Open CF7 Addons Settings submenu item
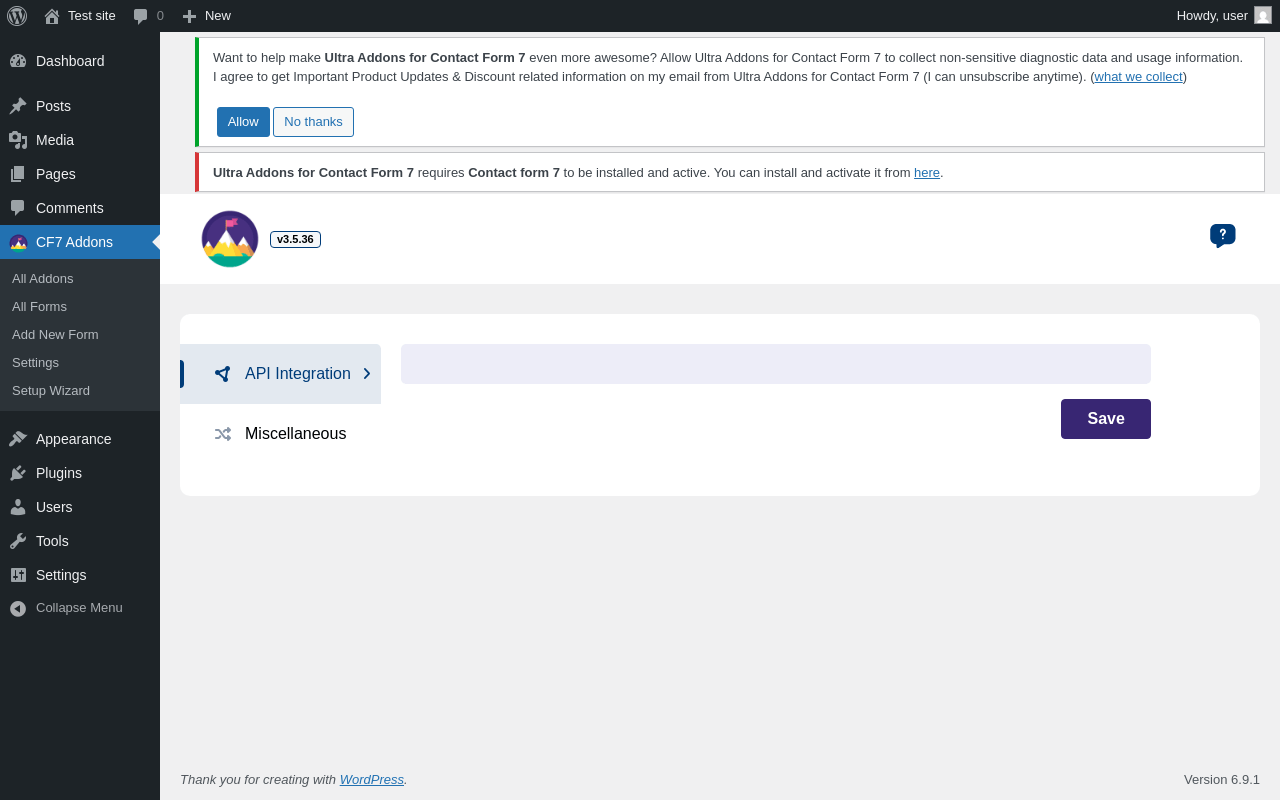Viewport: 1280px width, 800px height. pos(35,363)
